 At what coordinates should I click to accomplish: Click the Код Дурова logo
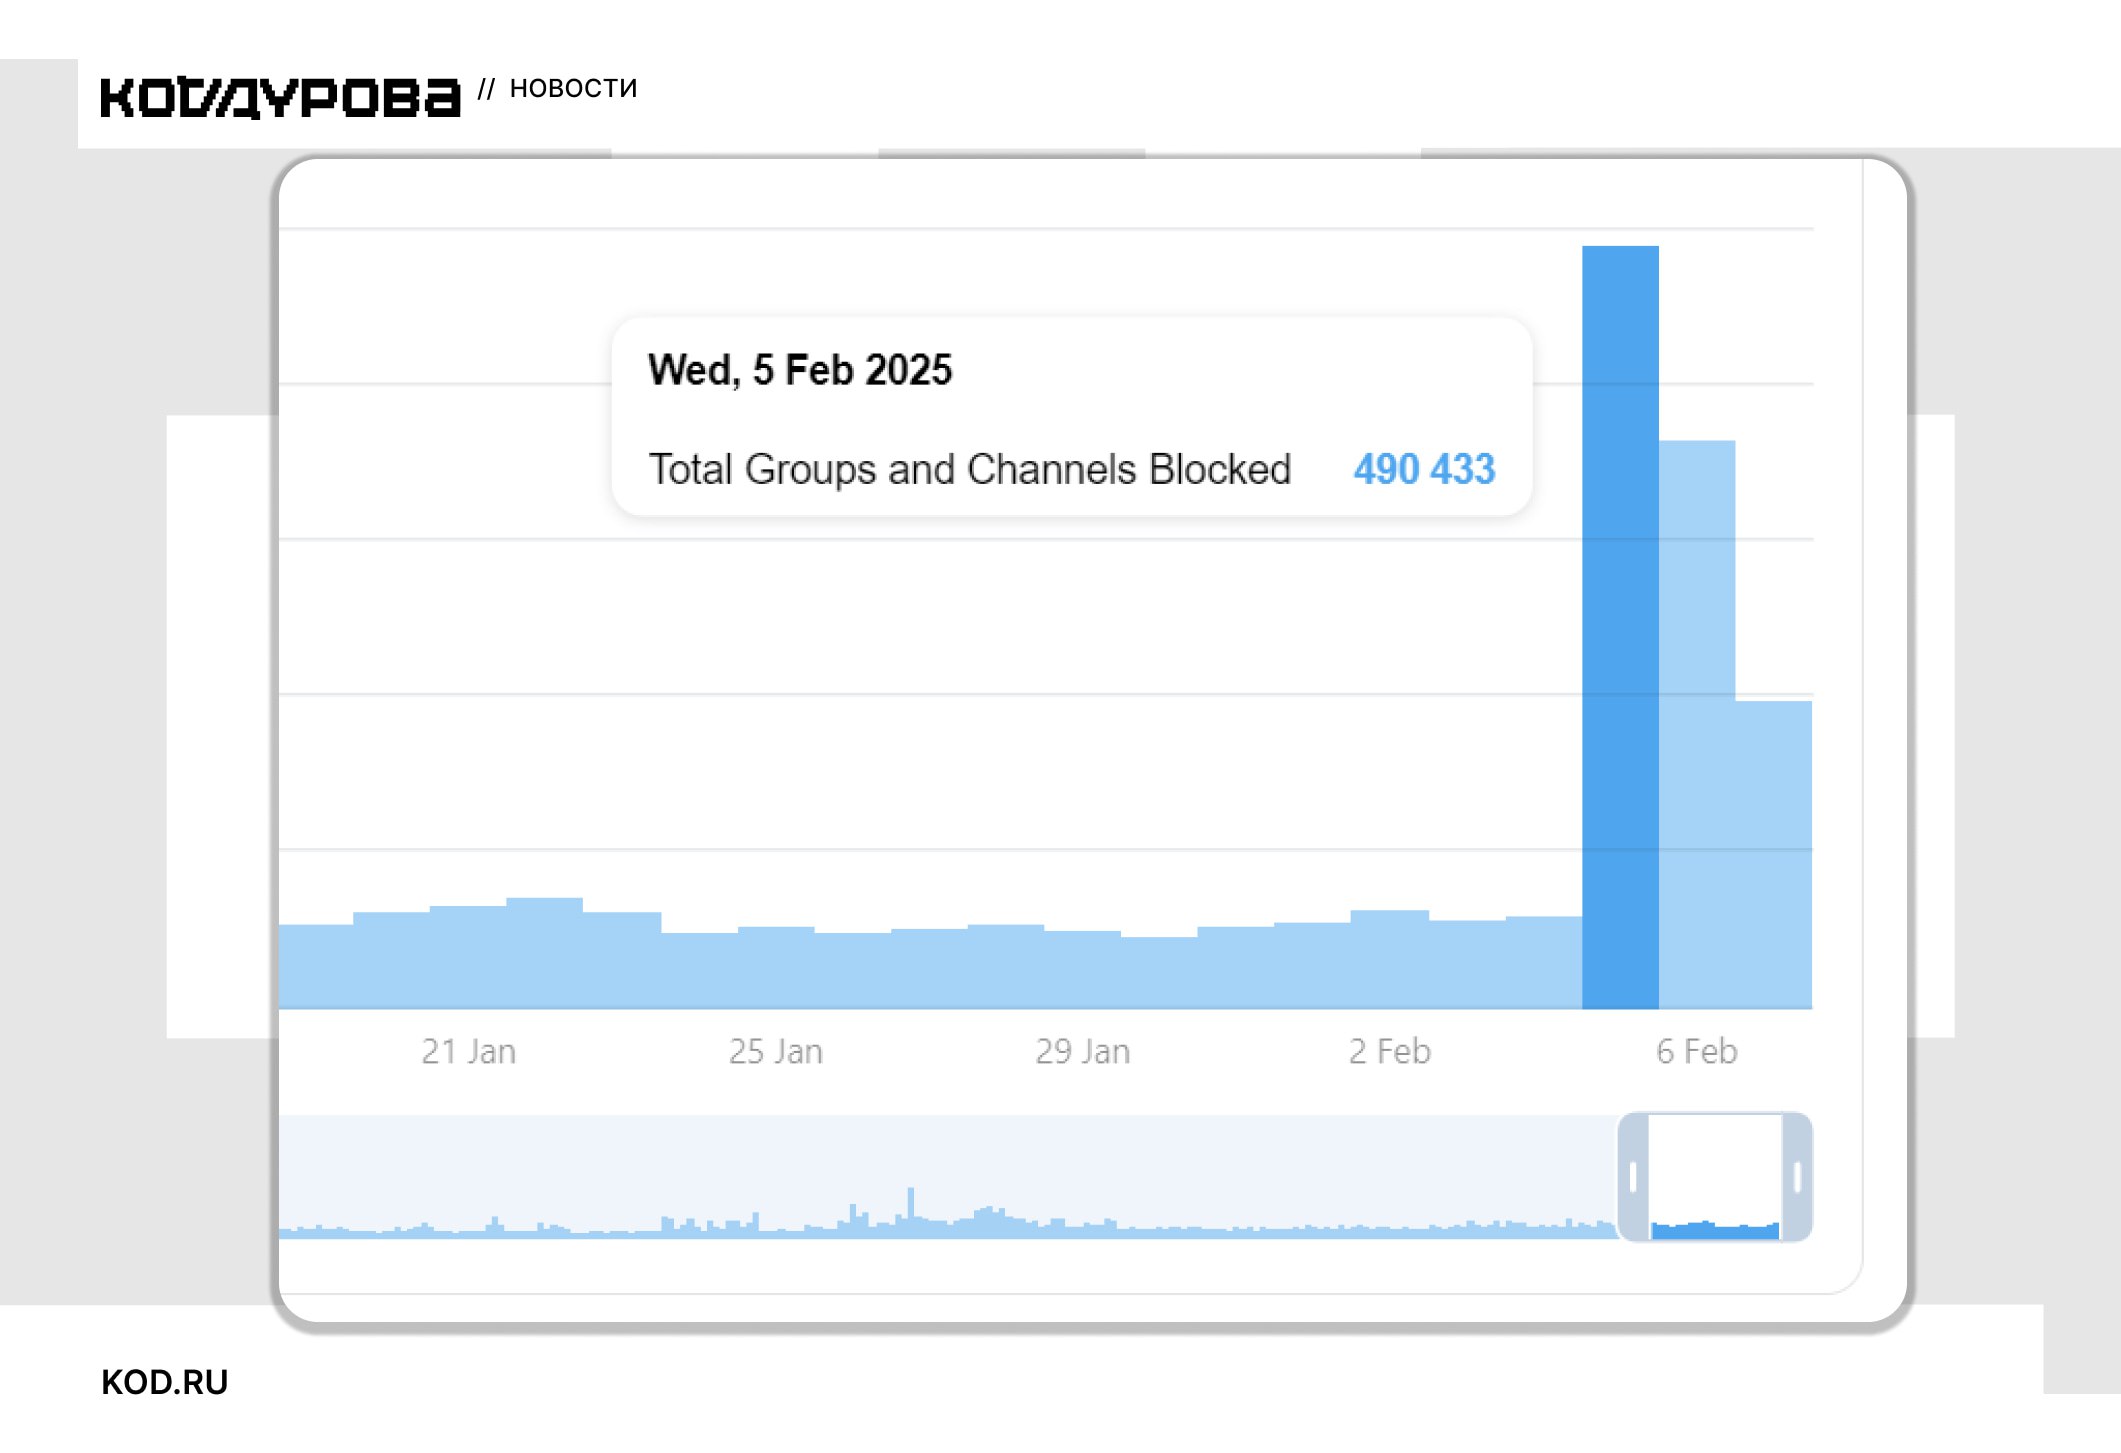pos(280,97)
